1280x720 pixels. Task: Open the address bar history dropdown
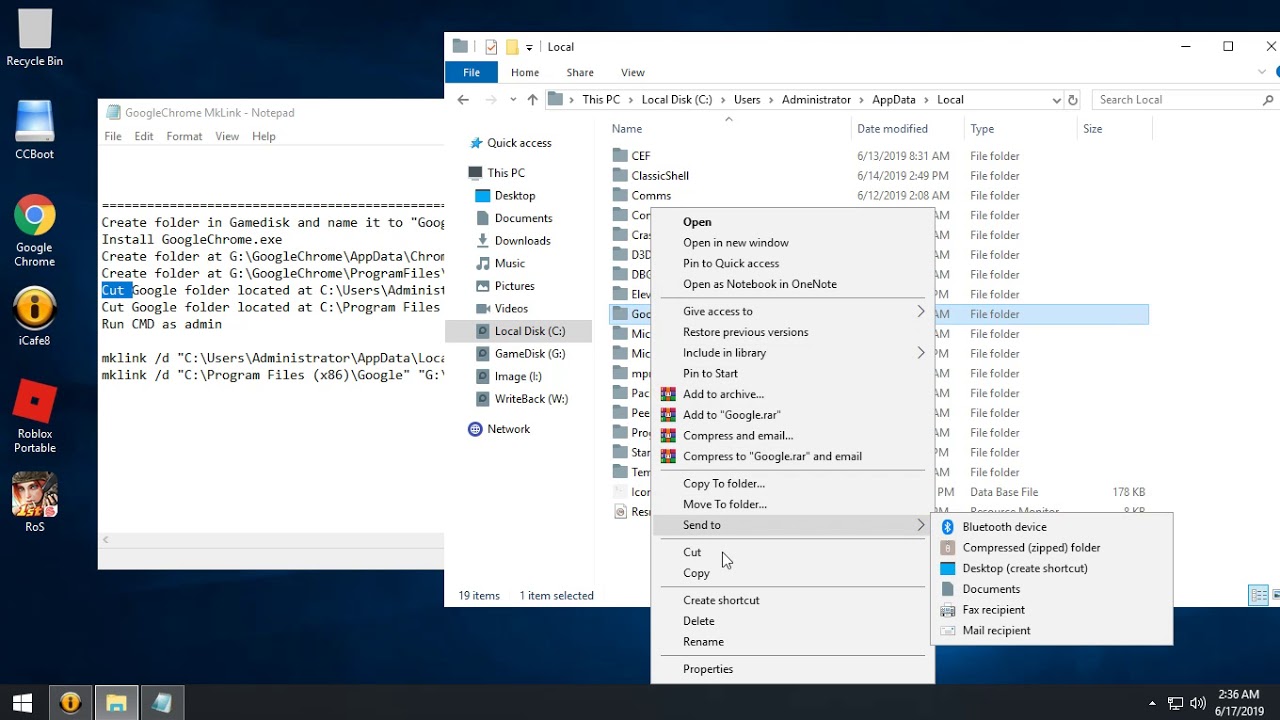(x=1056, y=100)
